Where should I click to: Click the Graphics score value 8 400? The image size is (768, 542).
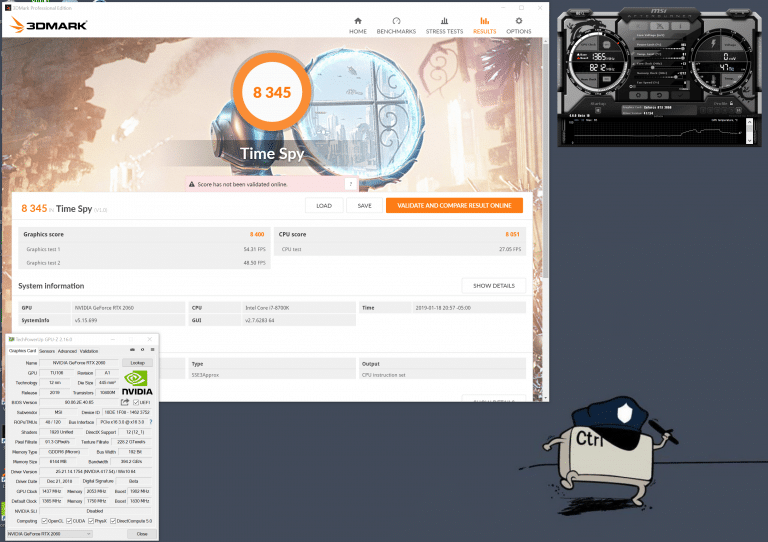click(257, 235)
